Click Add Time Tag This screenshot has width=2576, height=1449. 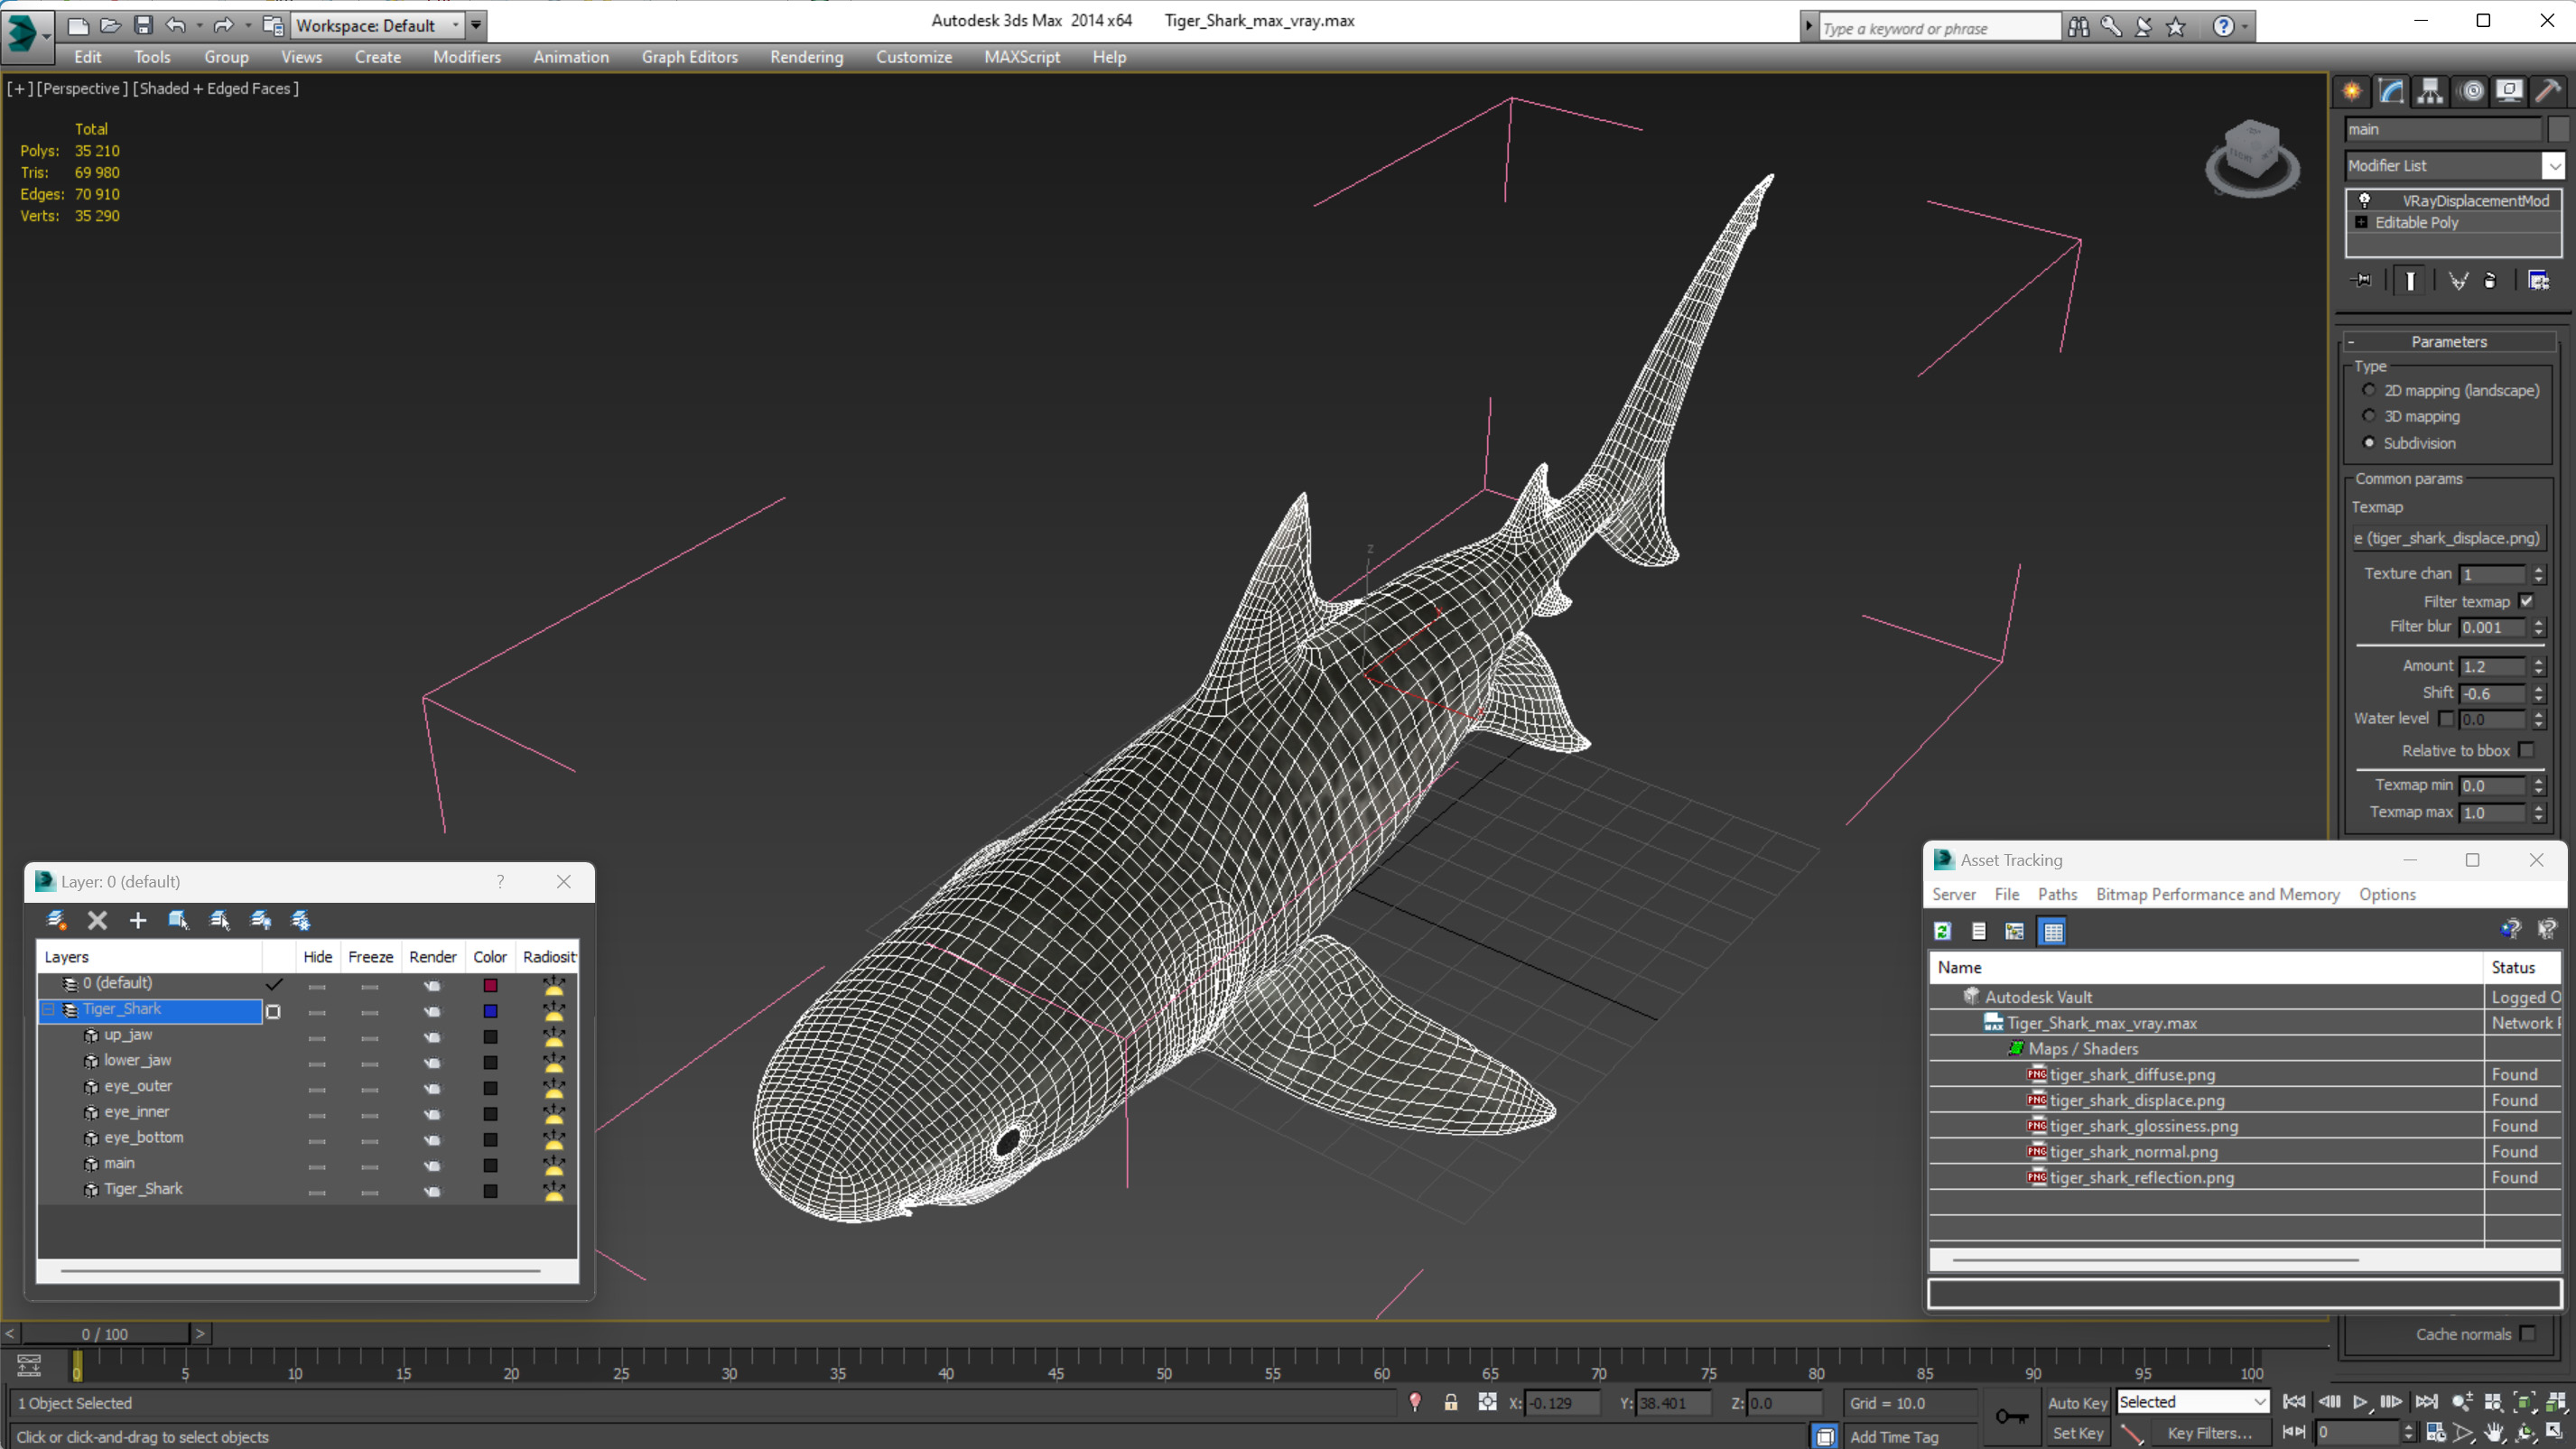[x=1893, y=1437]
